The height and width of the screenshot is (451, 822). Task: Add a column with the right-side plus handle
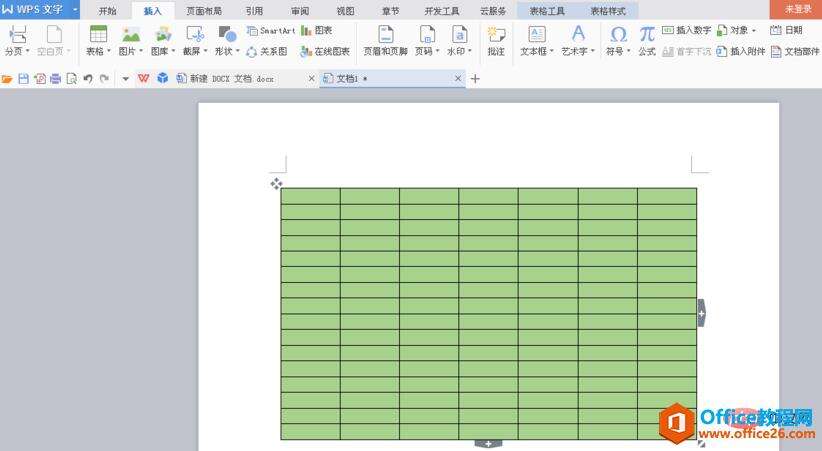(701, 313)
